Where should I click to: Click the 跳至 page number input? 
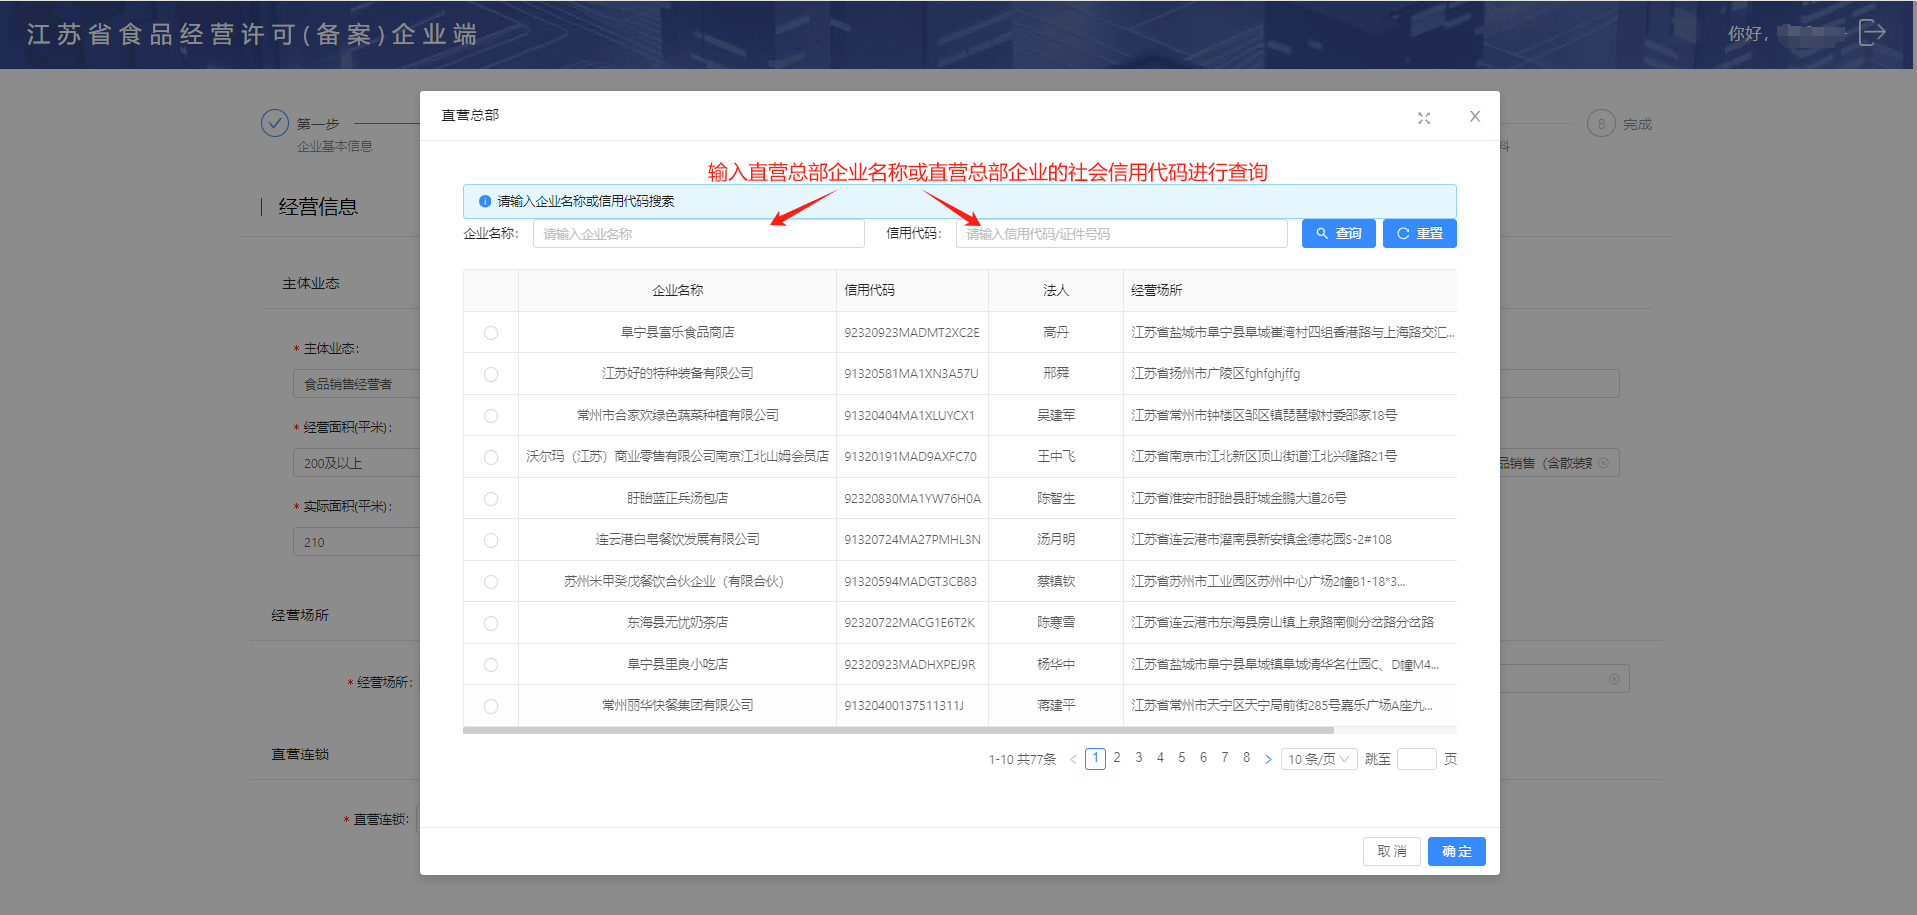click(1415, 760)
